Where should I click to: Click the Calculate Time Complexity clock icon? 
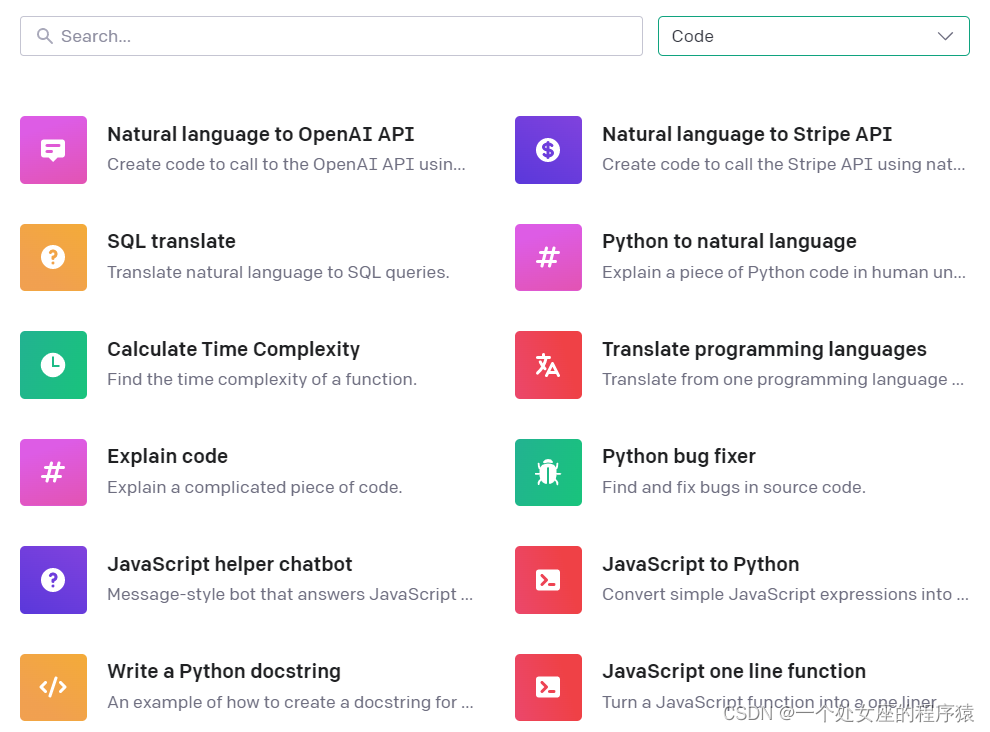point(53,365)
